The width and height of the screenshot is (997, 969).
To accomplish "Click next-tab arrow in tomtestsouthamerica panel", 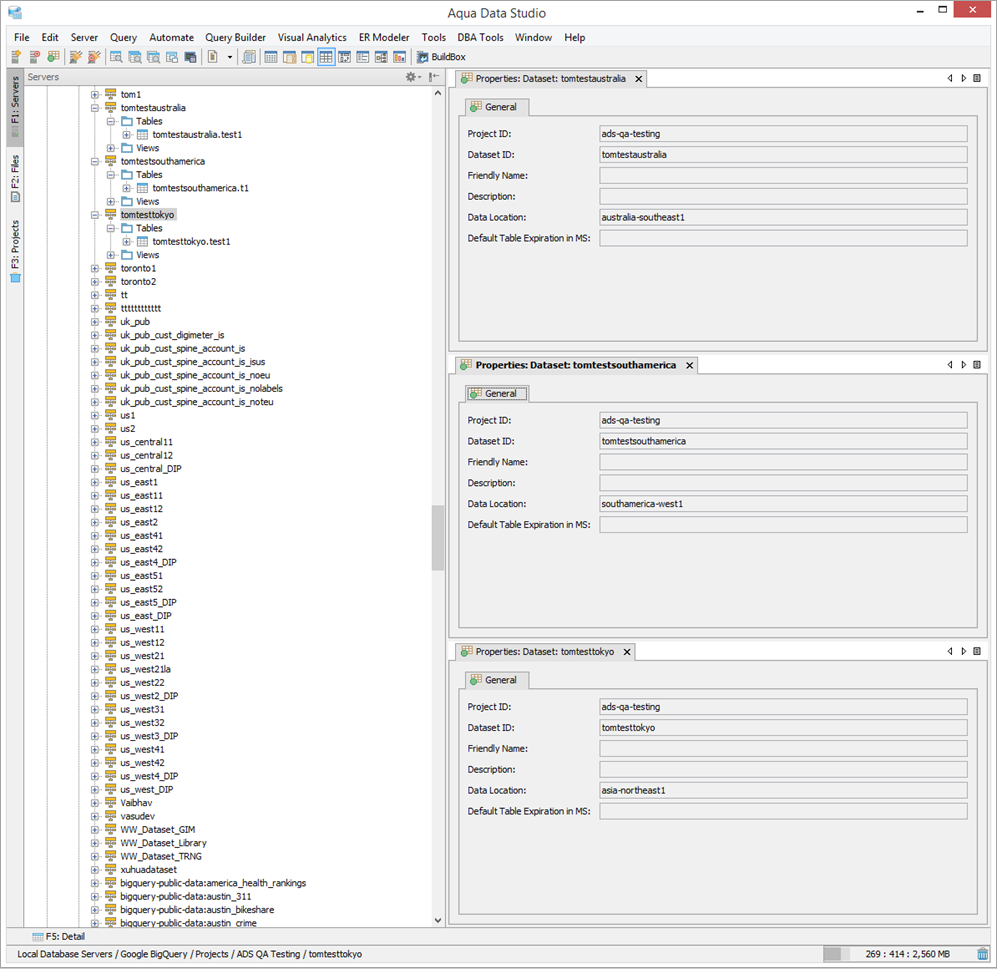I will click(963, 366).
